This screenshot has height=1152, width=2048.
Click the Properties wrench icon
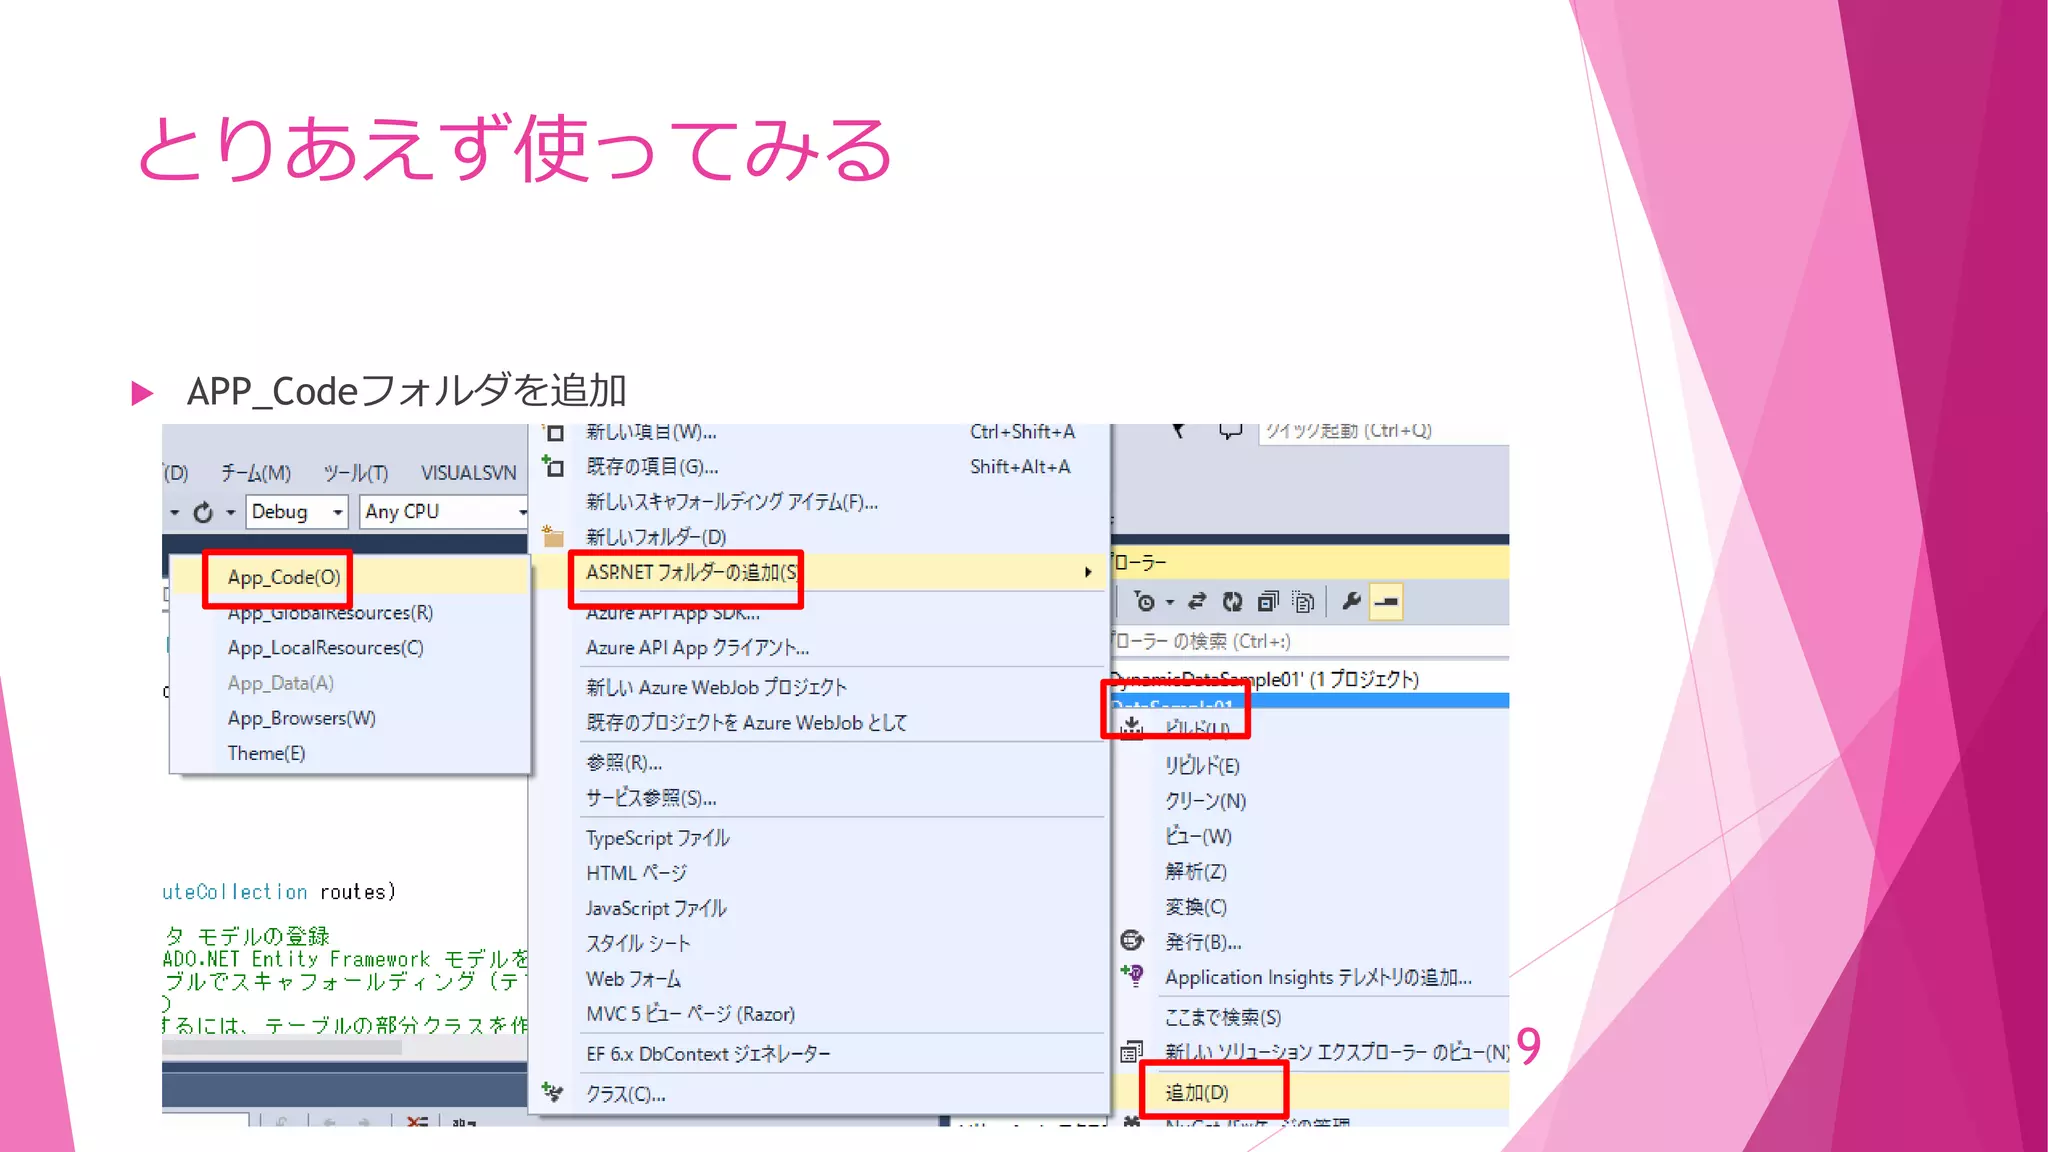click(x=1351, y=602)
